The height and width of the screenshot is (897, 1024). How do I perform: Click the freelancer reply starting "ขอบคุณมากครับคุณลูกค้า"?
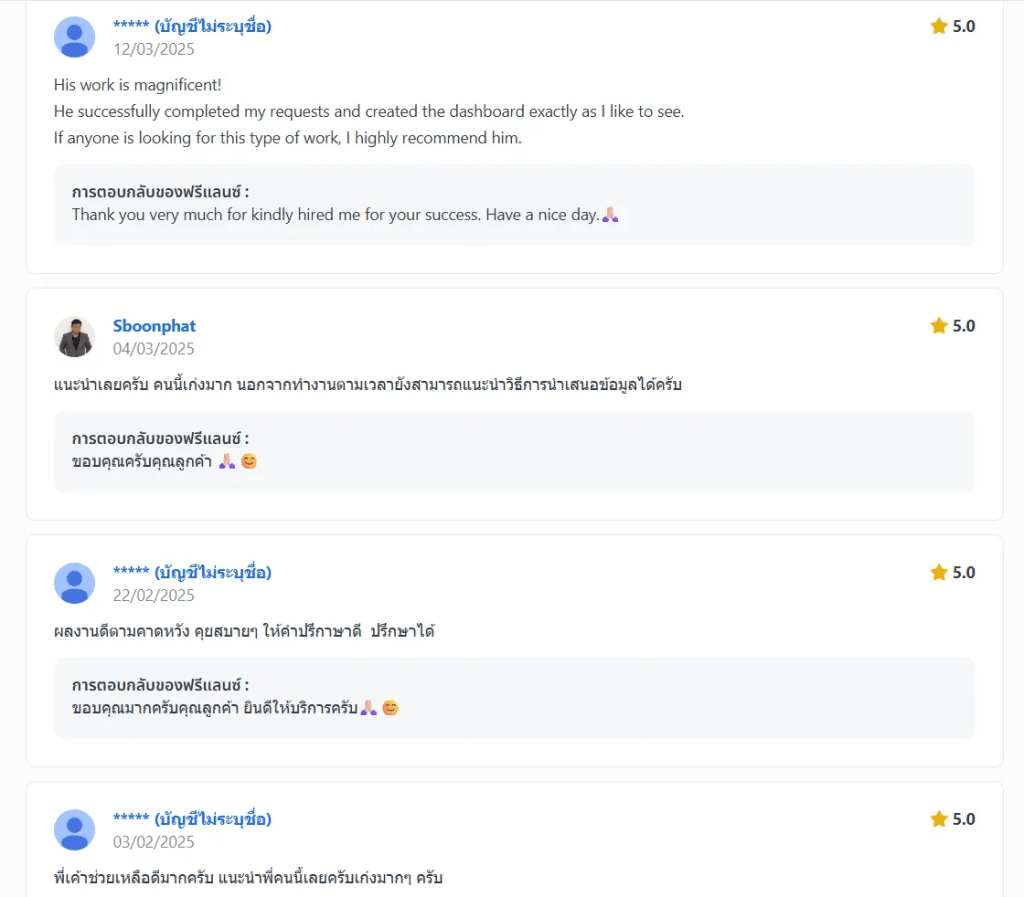[215, 709]
